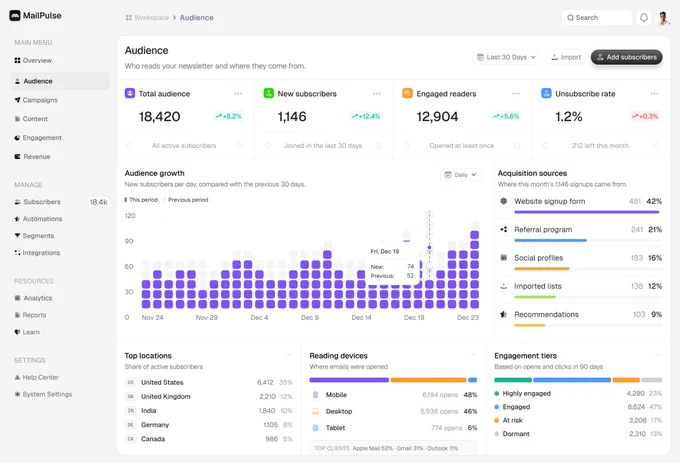
Task: Click the +0.3% unsubscribe trend badge
Action: pyautogui.click(x=645, y=116)
